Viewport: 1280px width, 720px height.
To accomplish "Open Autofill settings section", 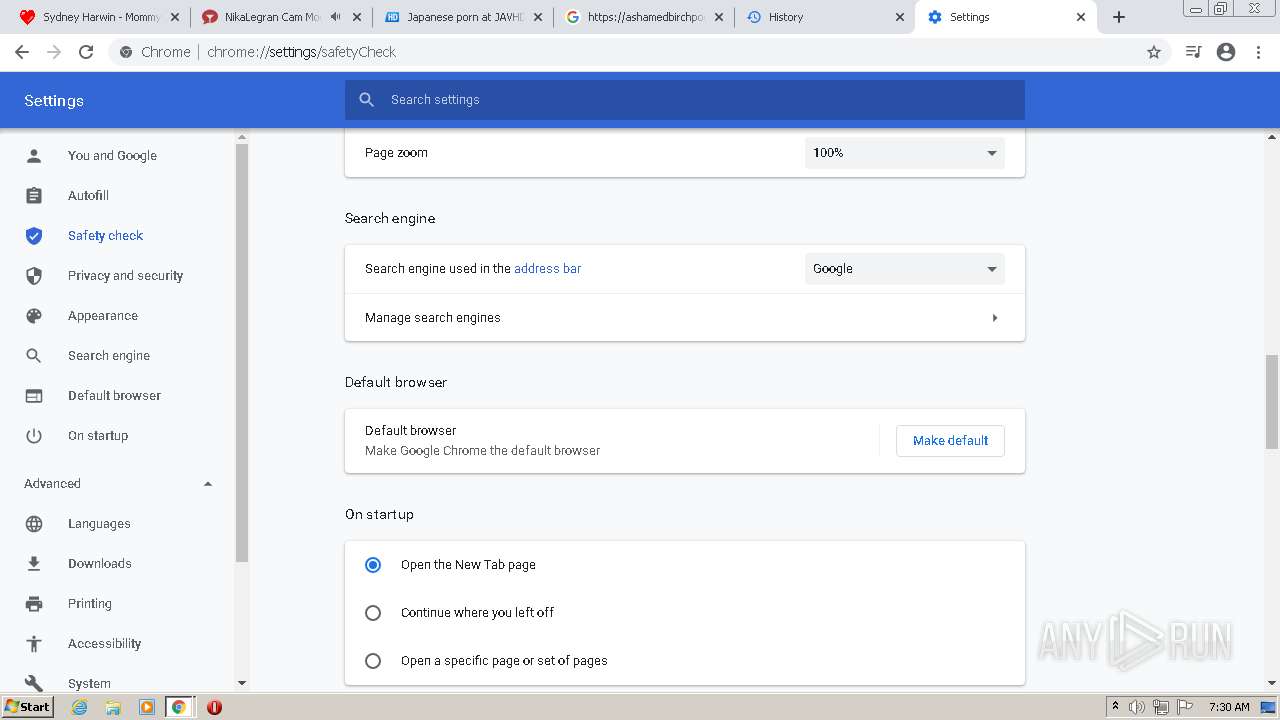I will tap(88, 196).
